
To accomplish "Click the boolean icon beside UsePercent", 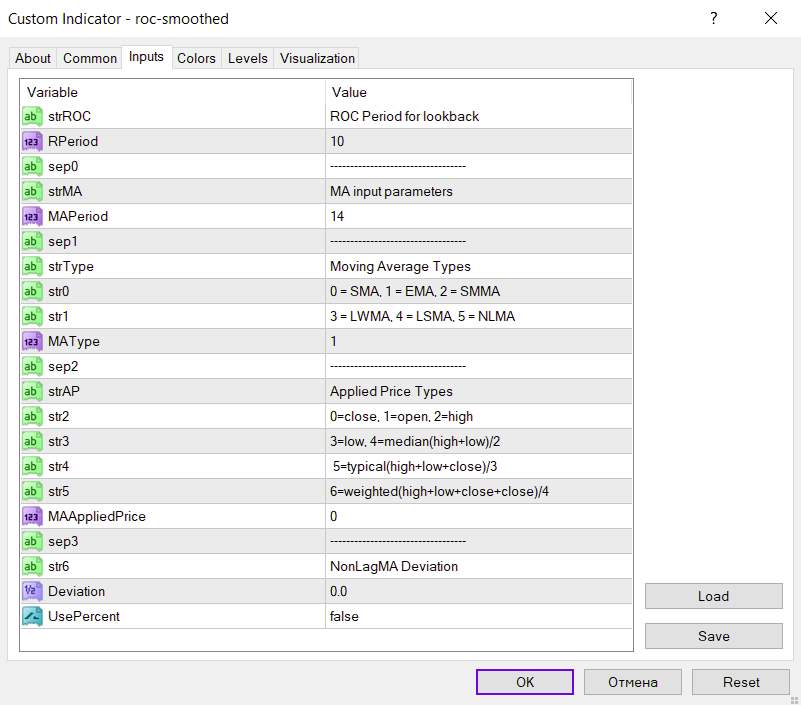I will 32,617.
